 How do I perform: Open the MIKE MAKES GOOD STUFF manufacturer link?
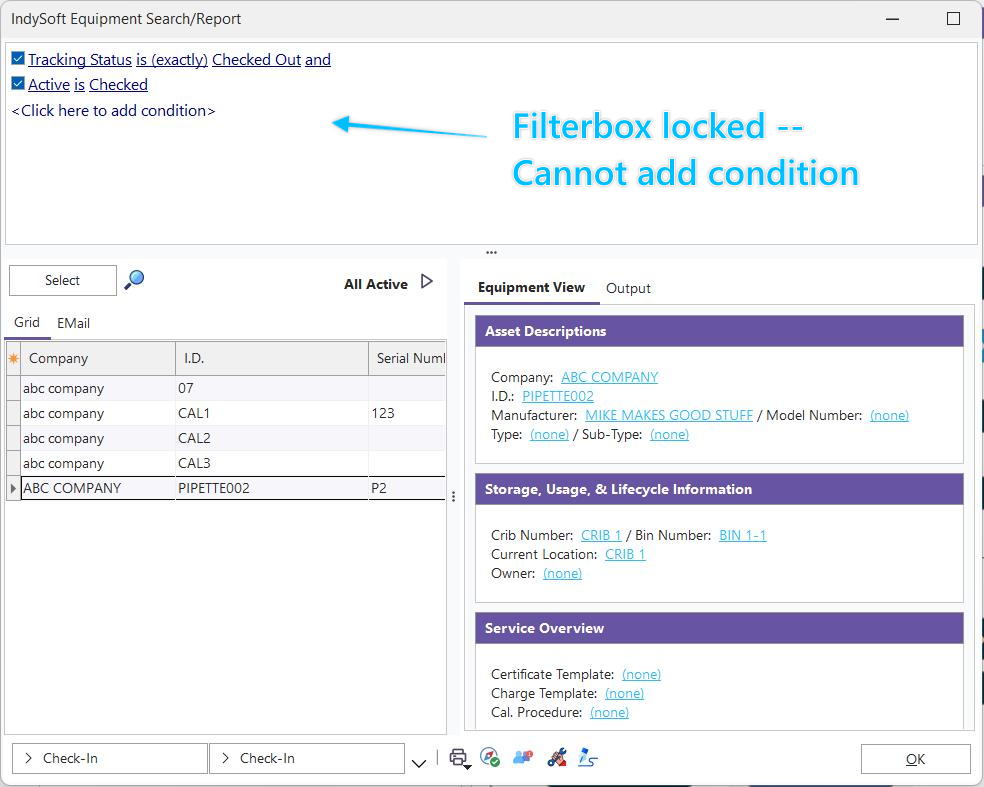(x=668, y=415)
